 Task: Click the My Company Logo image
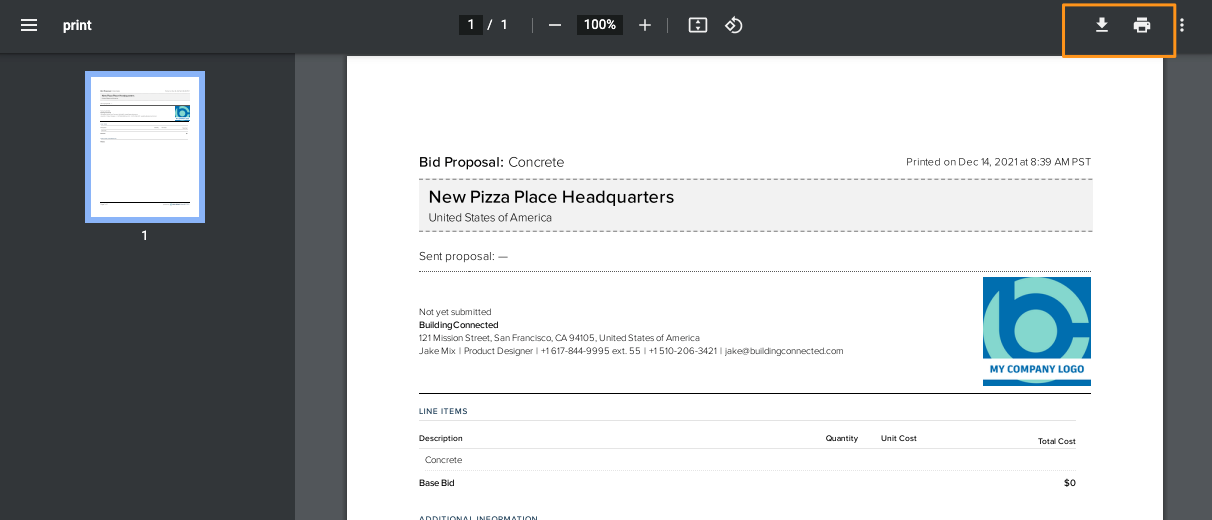point(1036,331)
